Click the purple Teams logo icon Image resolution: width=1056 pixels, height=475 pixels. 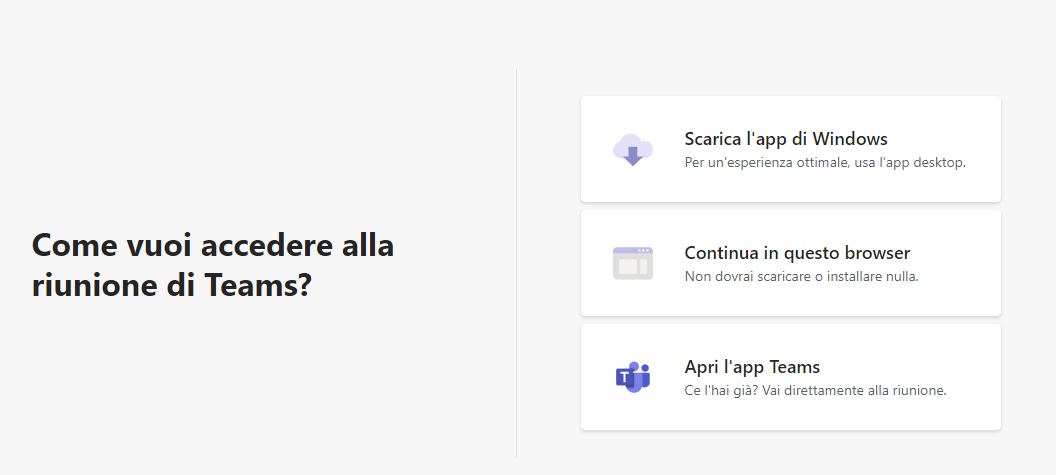pyautogui.click(x=632, y=377)
